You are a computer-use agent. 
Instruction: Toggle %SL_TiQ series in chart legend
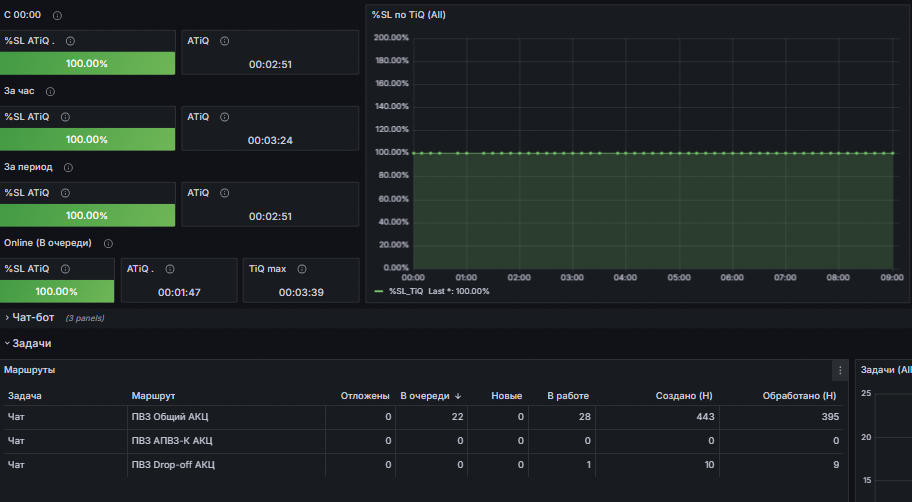click(406, 291)
